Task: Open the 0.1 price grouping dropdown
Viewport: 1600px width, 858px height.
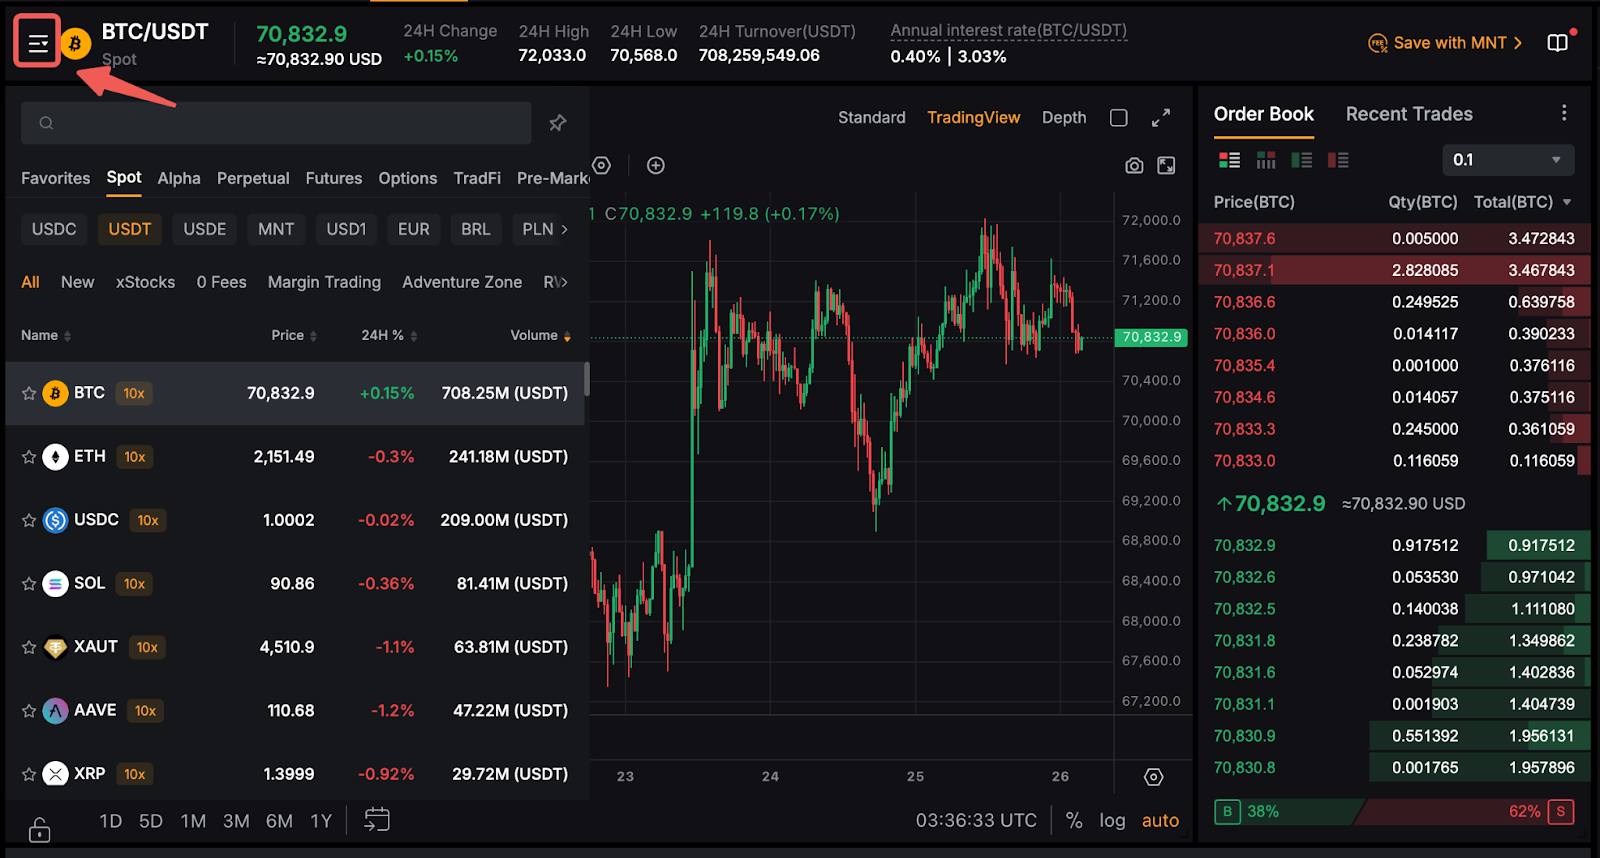Action: [x=1507, y=160]
